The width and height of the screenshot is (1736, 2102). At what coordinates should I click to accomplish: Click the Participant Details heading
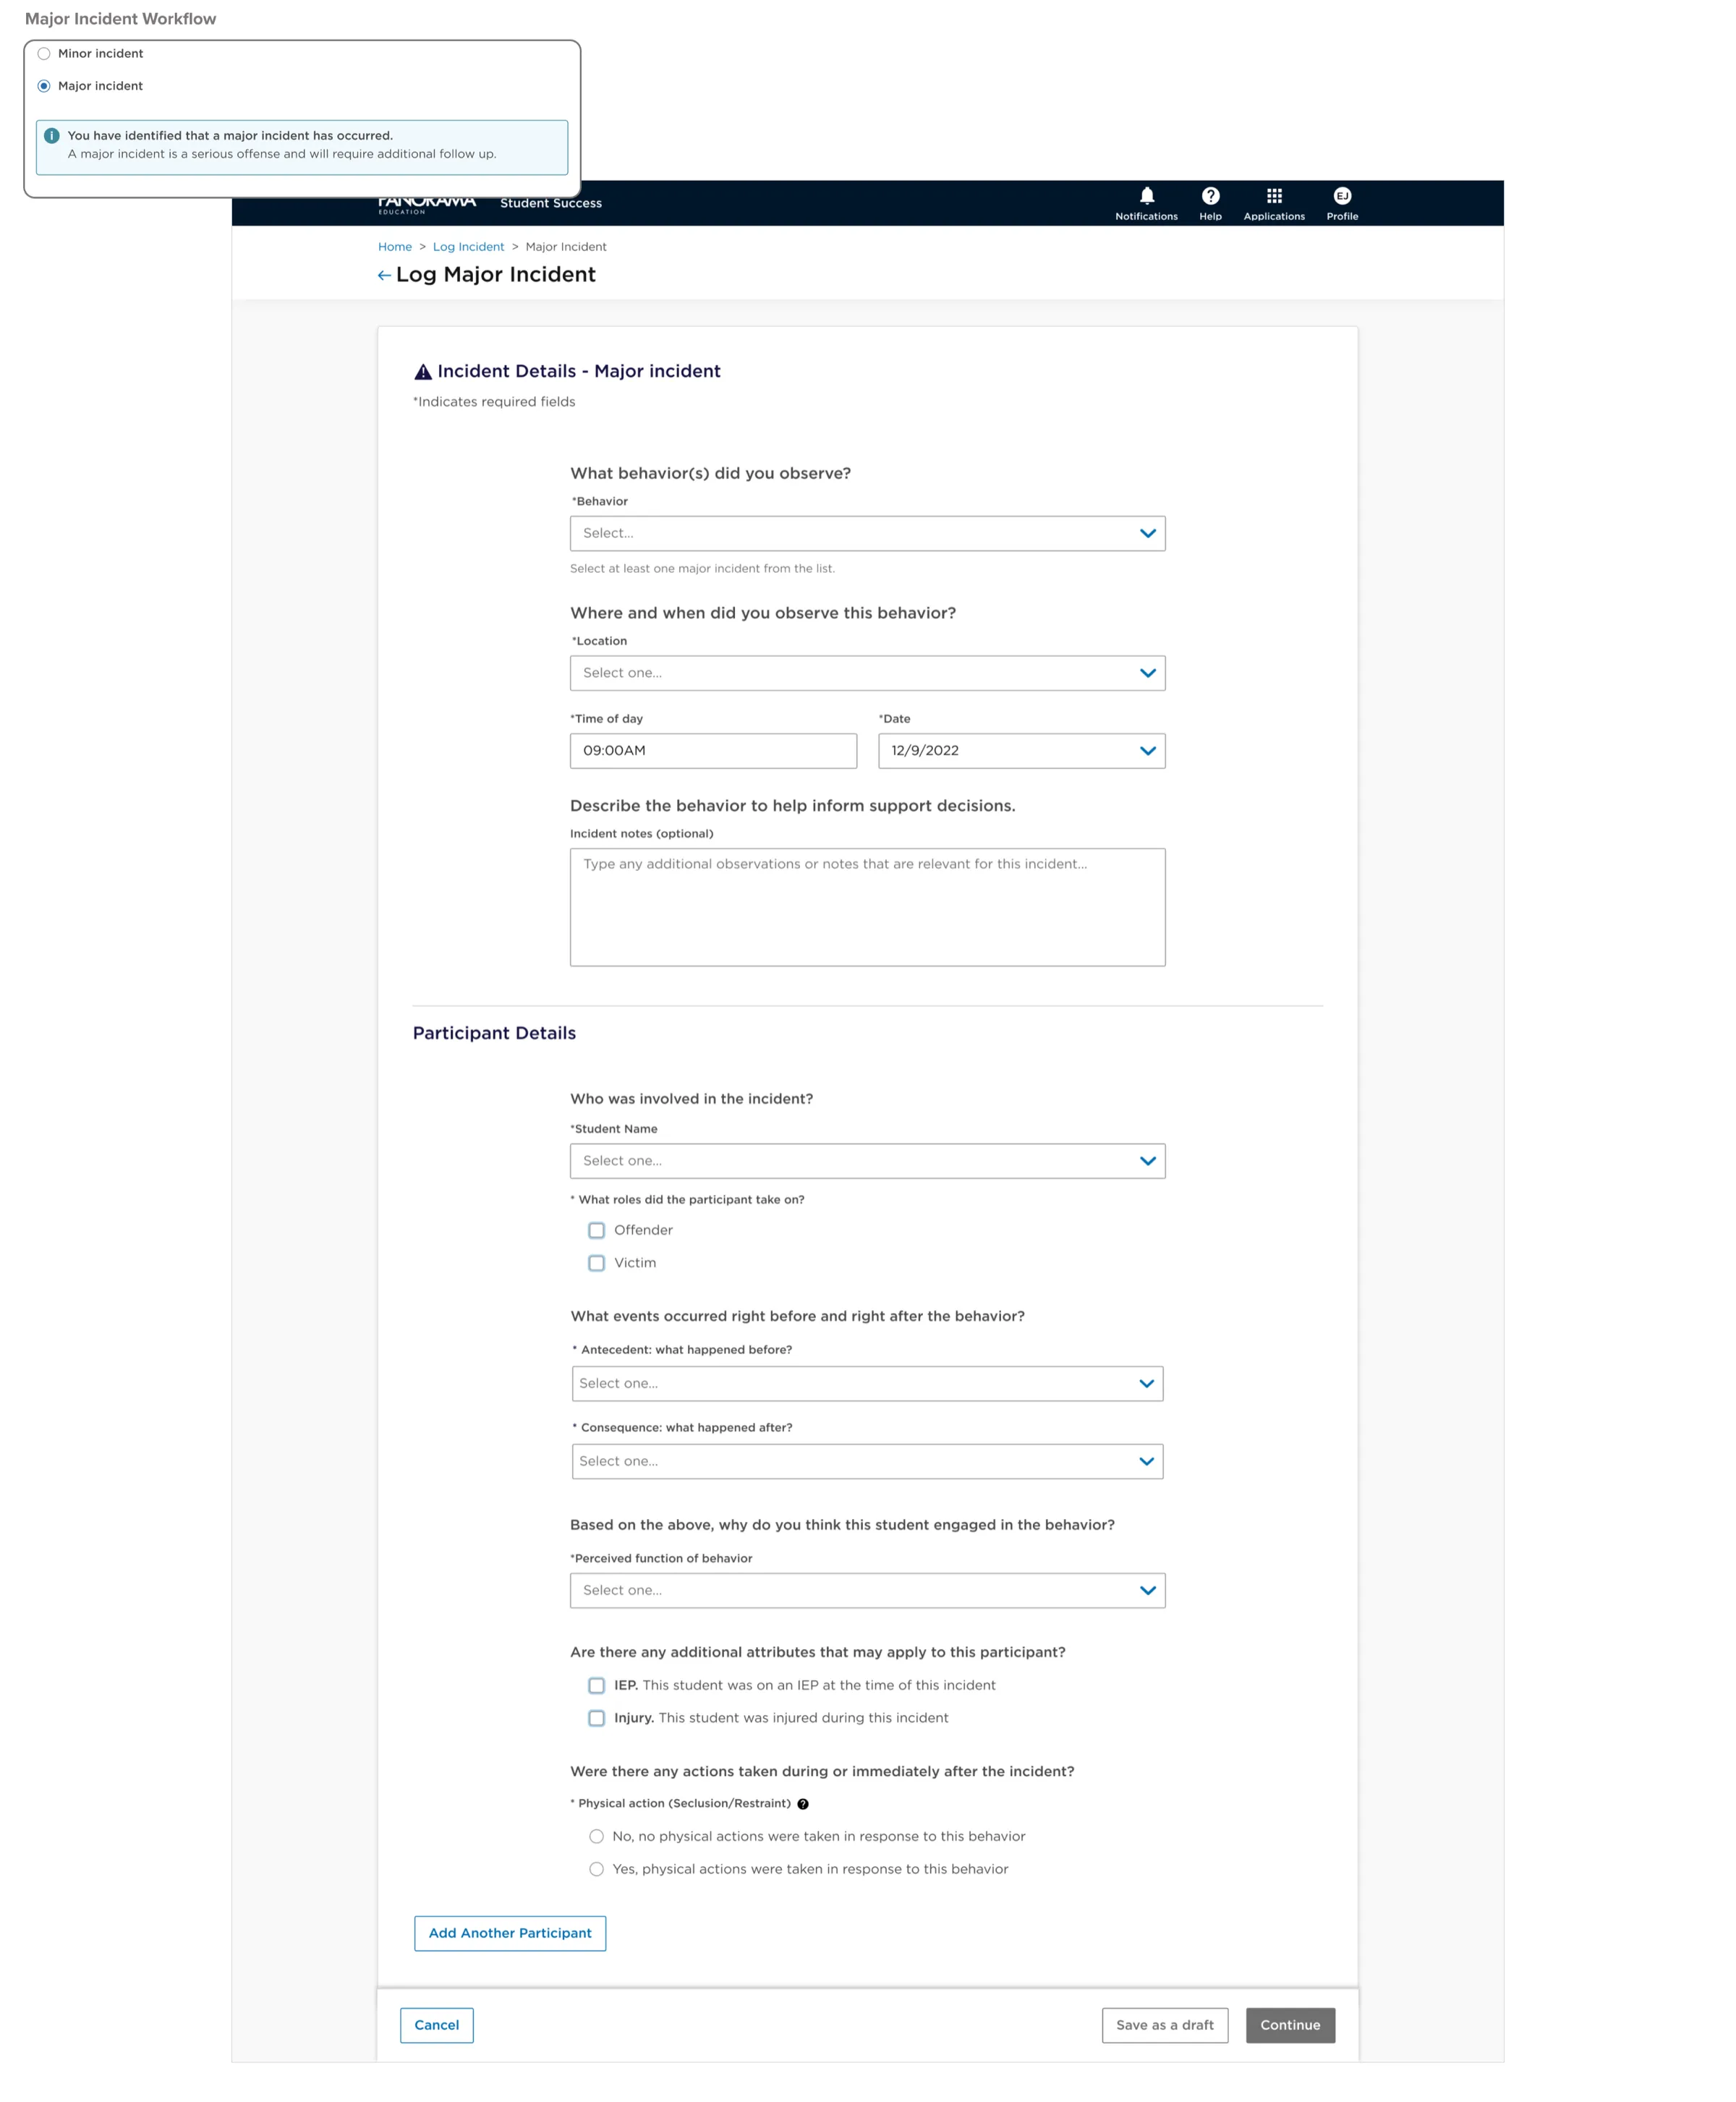point(494,1033)
